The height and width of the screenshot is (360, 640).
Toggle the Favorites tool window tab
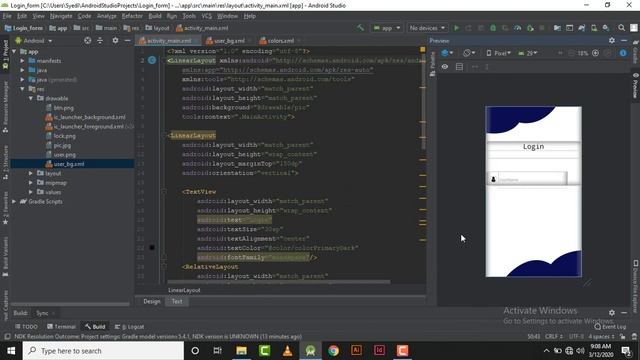[5, 209]
